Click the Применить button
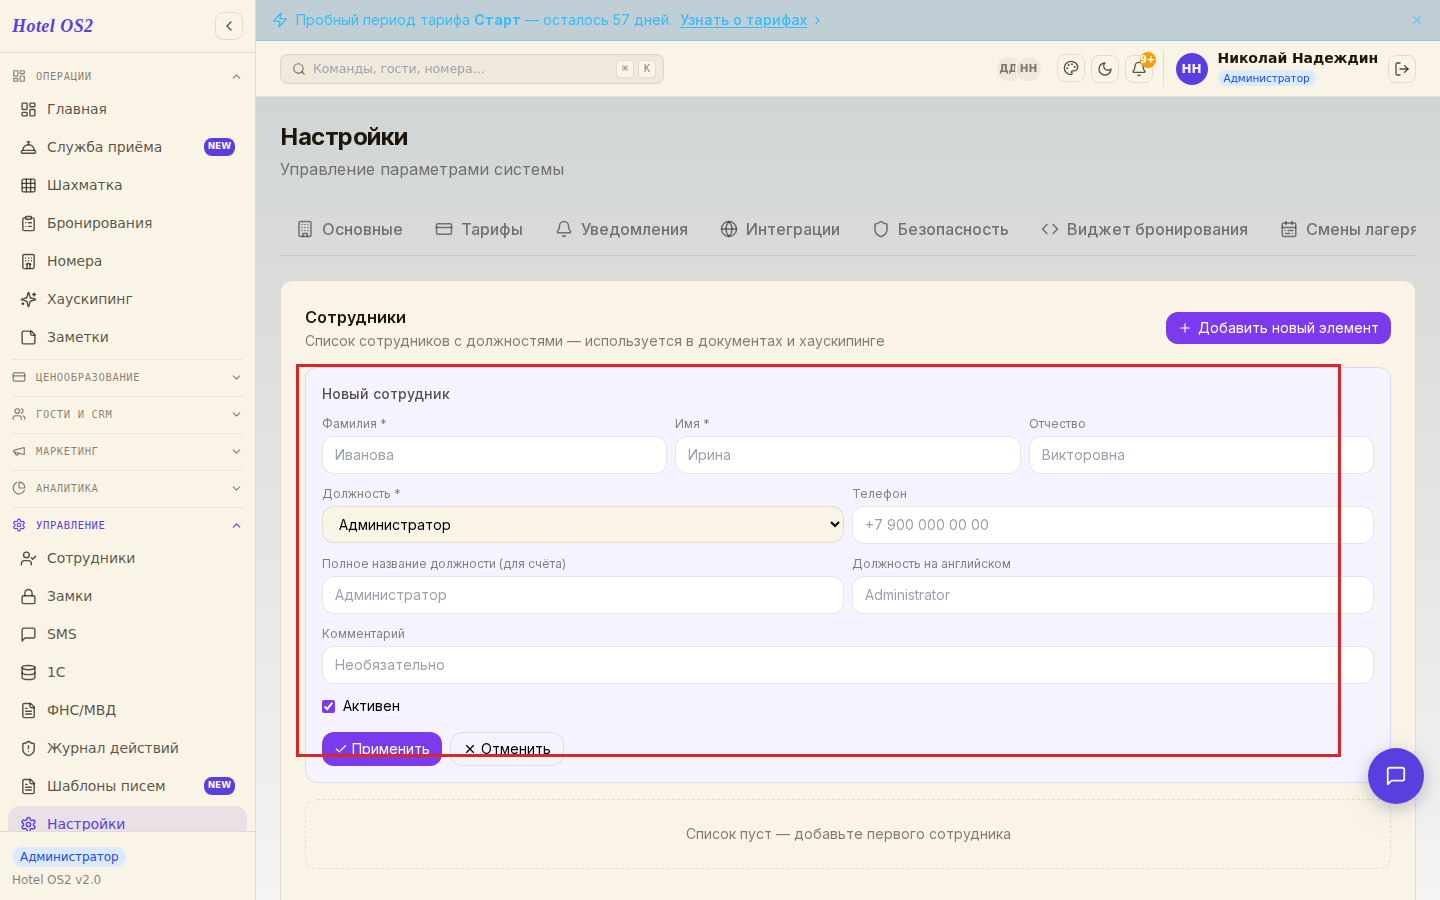The height and width of the screenshot is (900, 1440). click(x=382, y=749)
